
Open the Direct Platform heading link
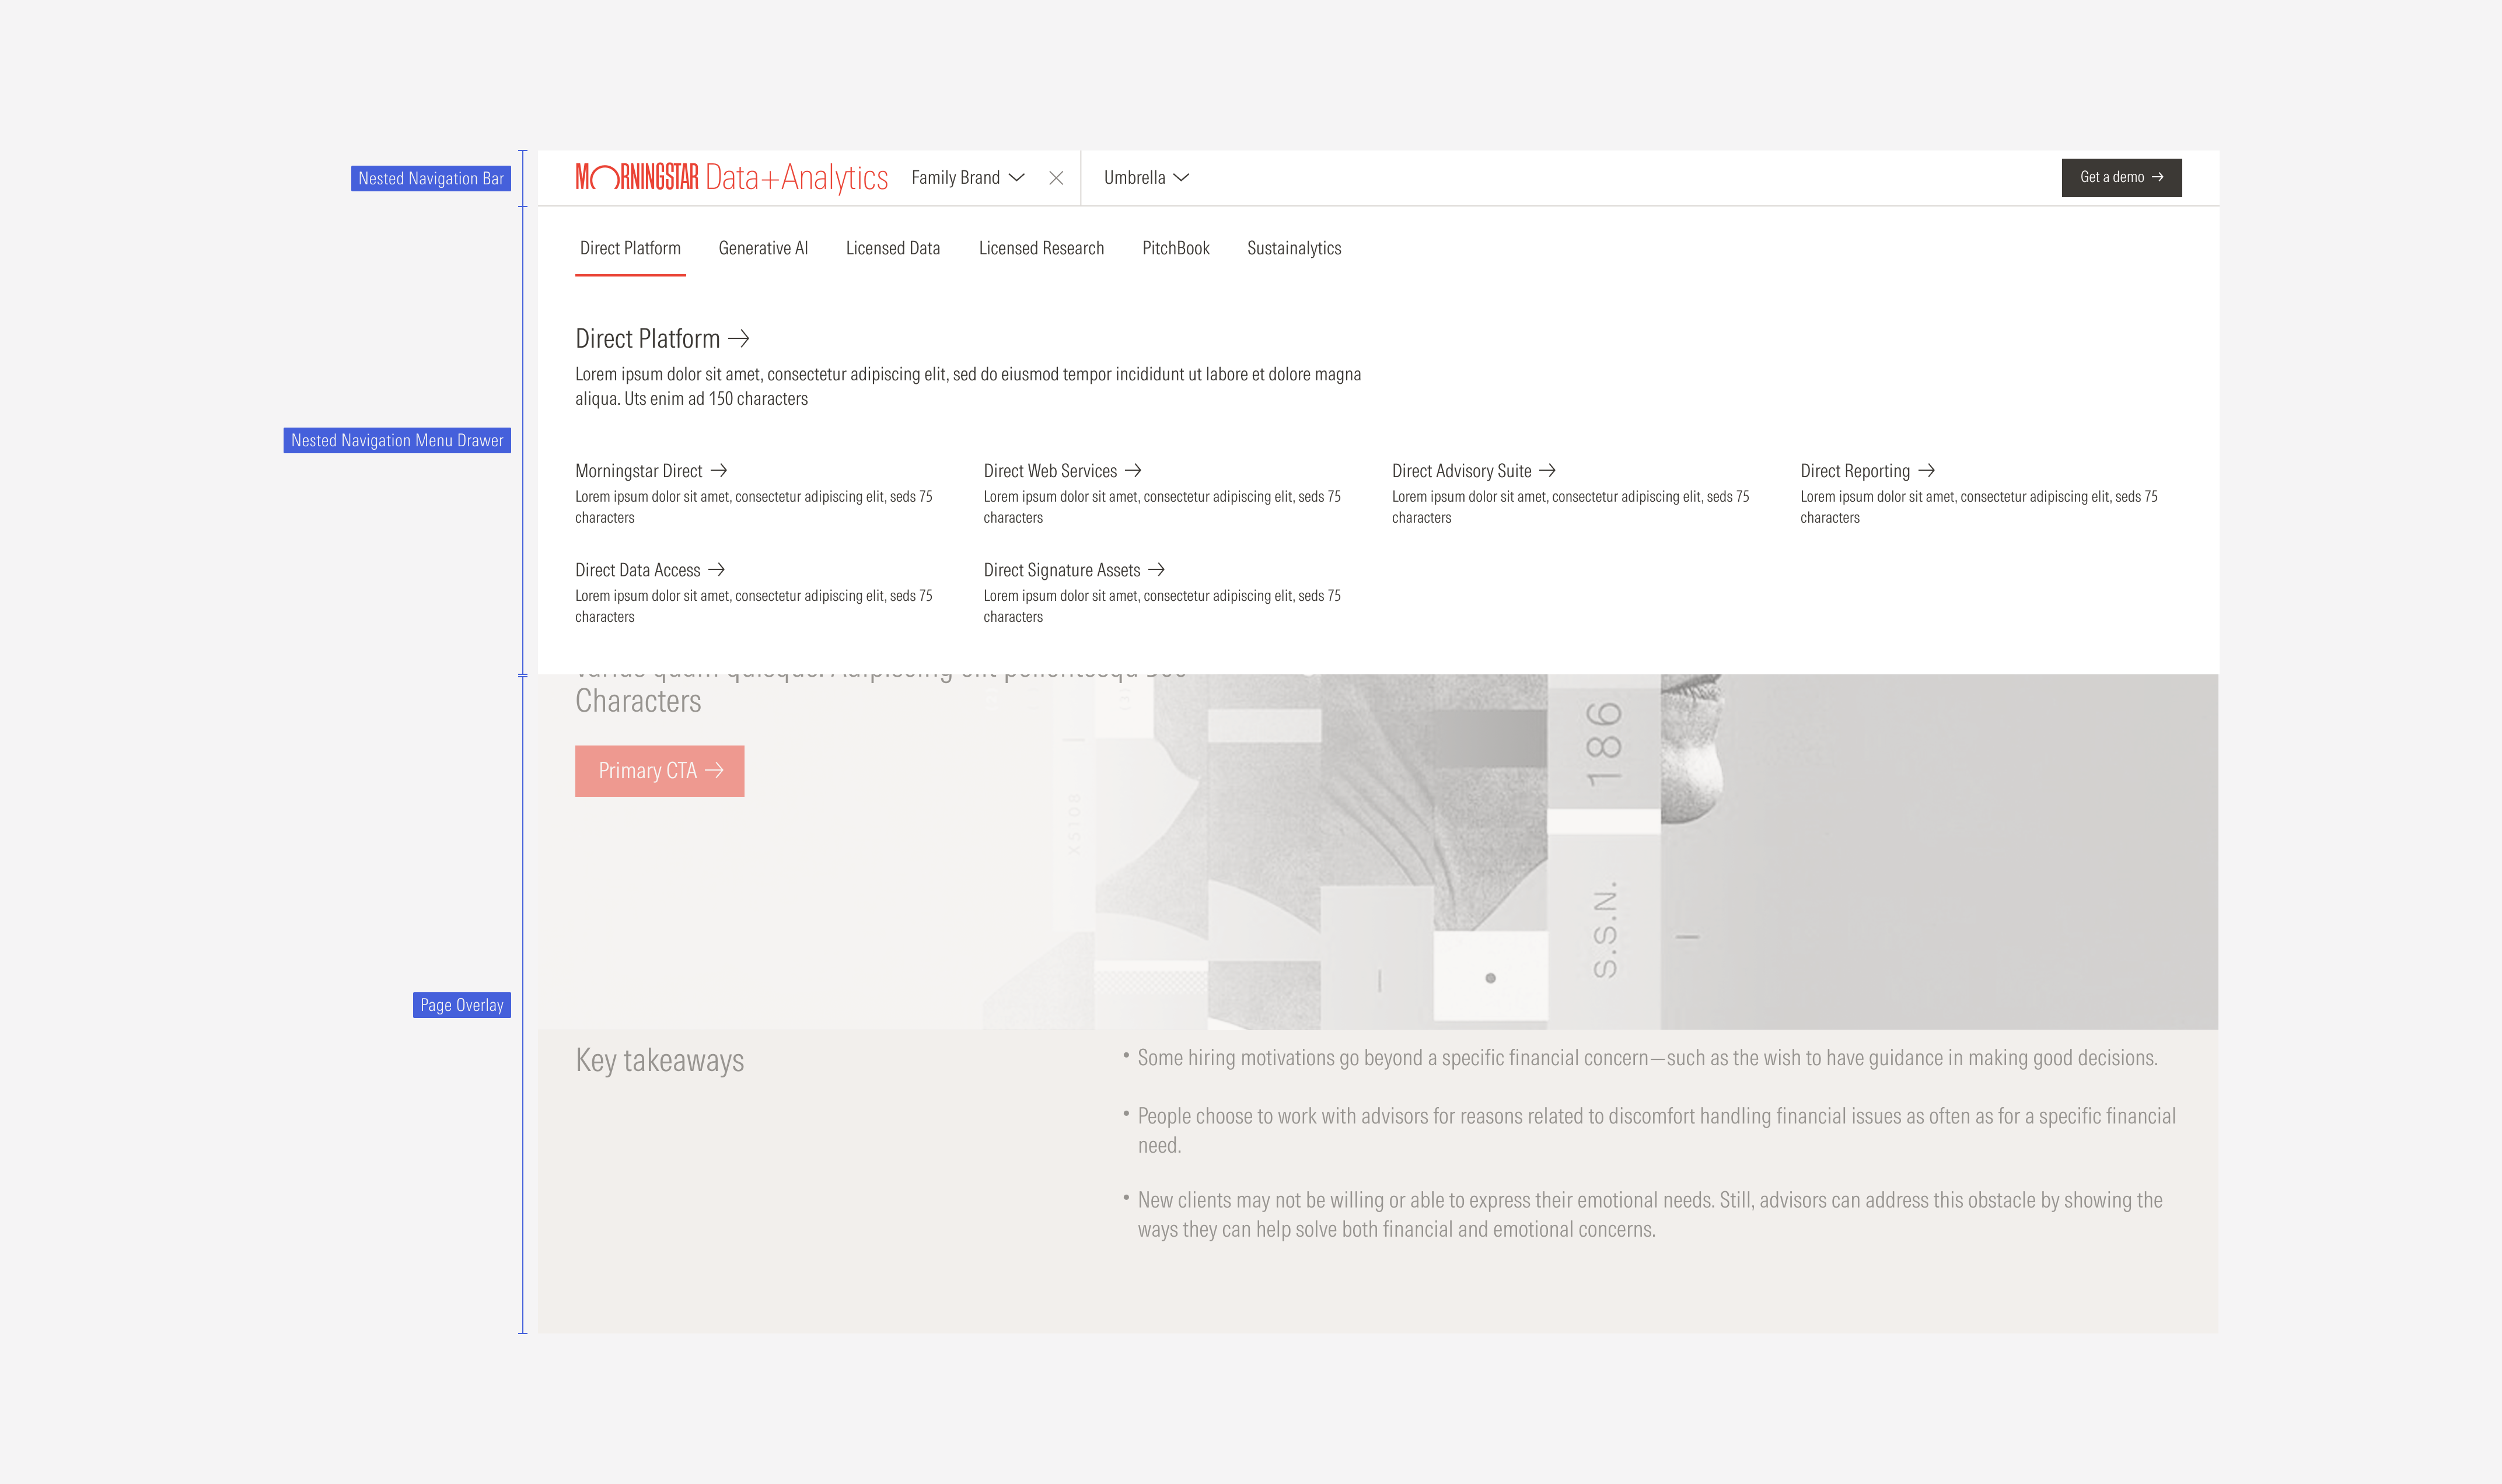(647, 339)
